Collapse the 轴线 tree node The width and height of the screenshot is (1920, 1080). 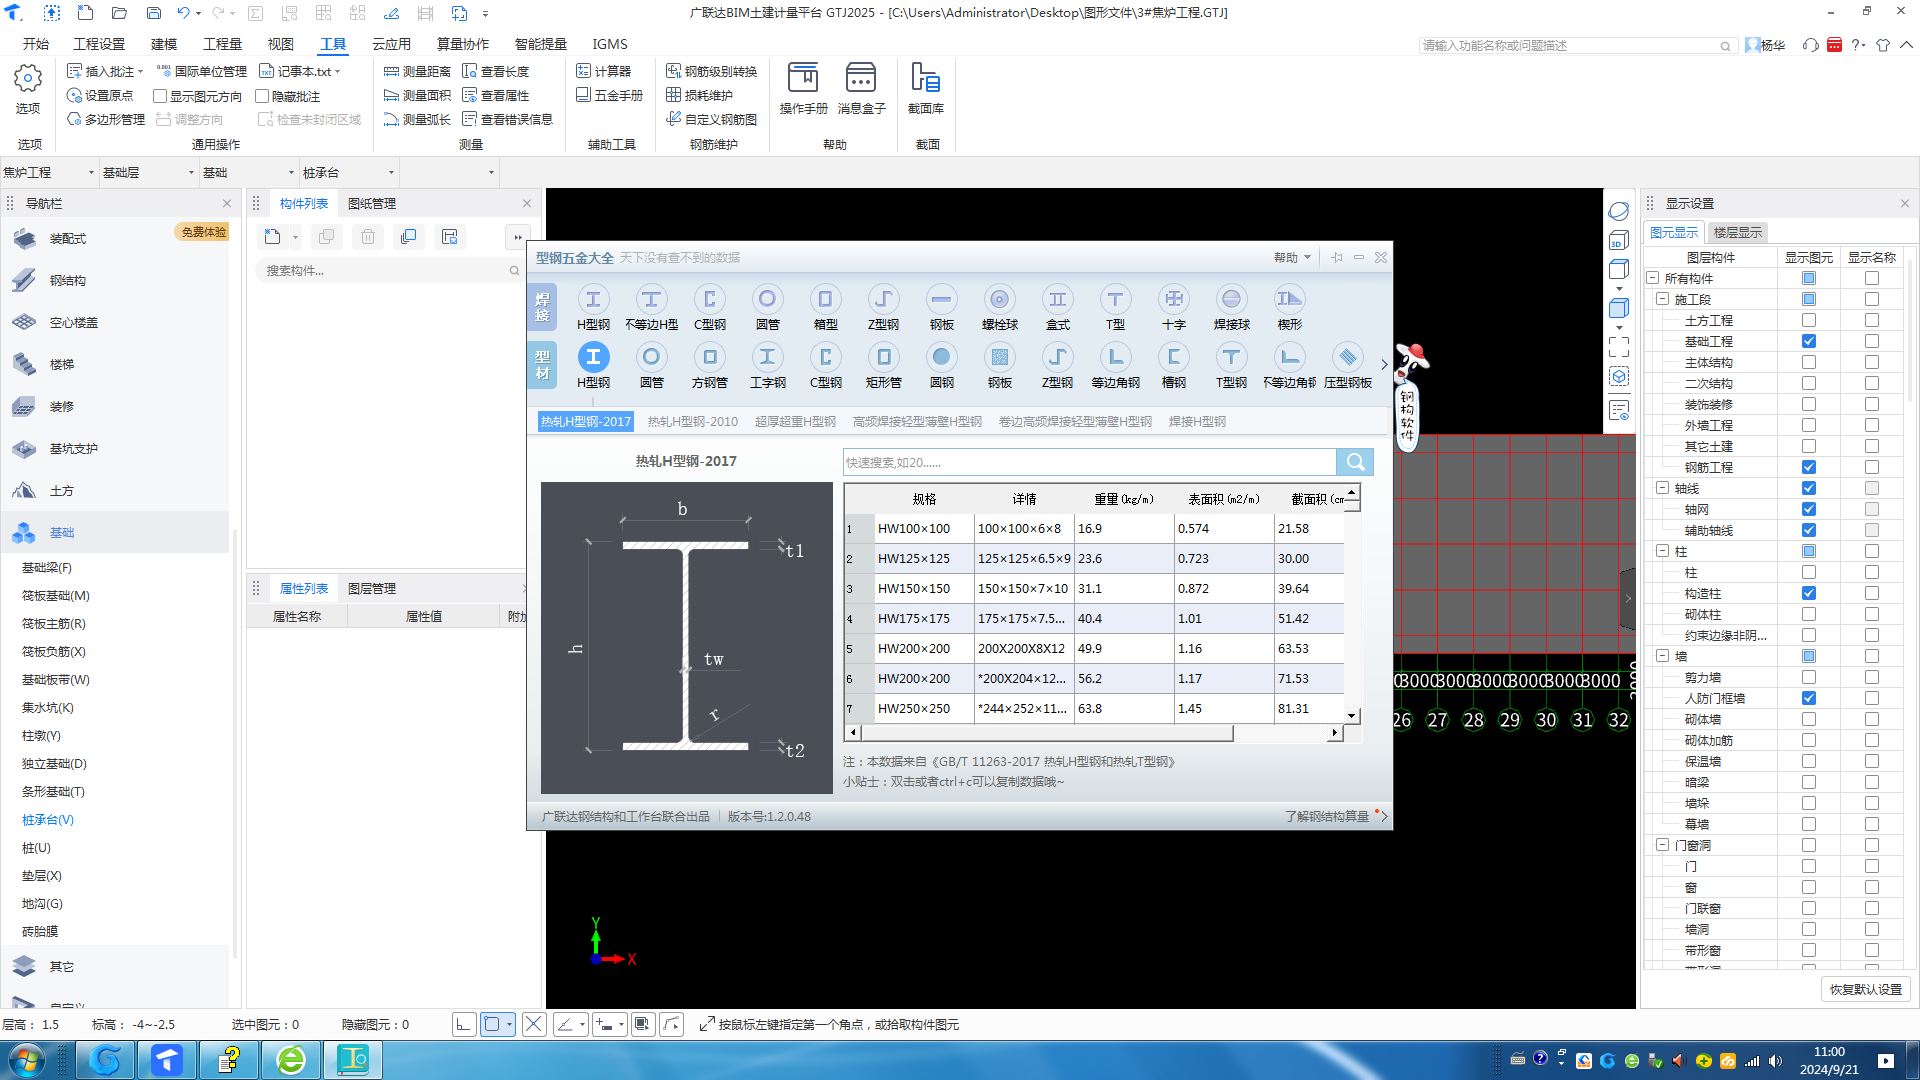1662,488
